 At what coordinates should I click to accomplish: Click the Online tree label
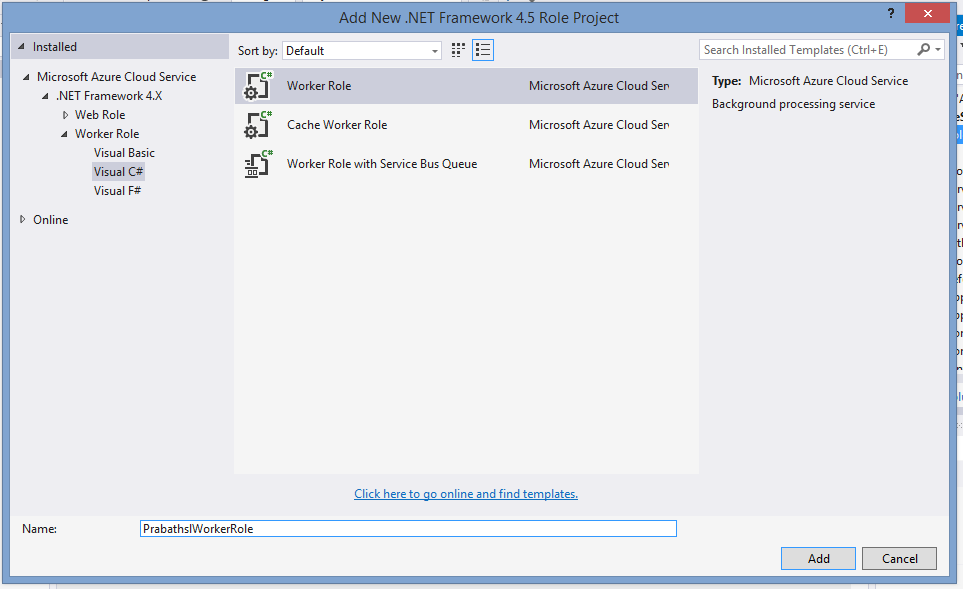click(50, 220)
